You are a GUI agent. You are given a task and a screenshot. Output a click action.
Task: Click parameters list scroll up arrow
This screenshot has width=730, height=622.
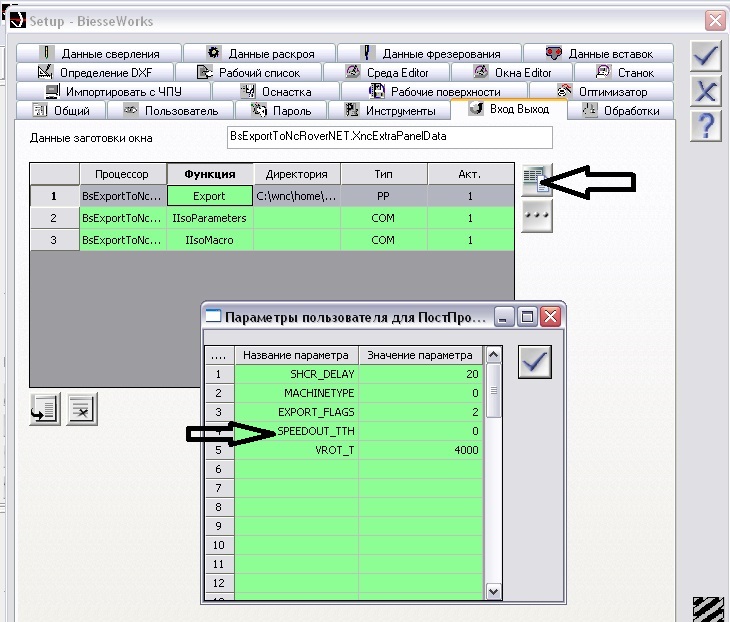tap(493, 355)
